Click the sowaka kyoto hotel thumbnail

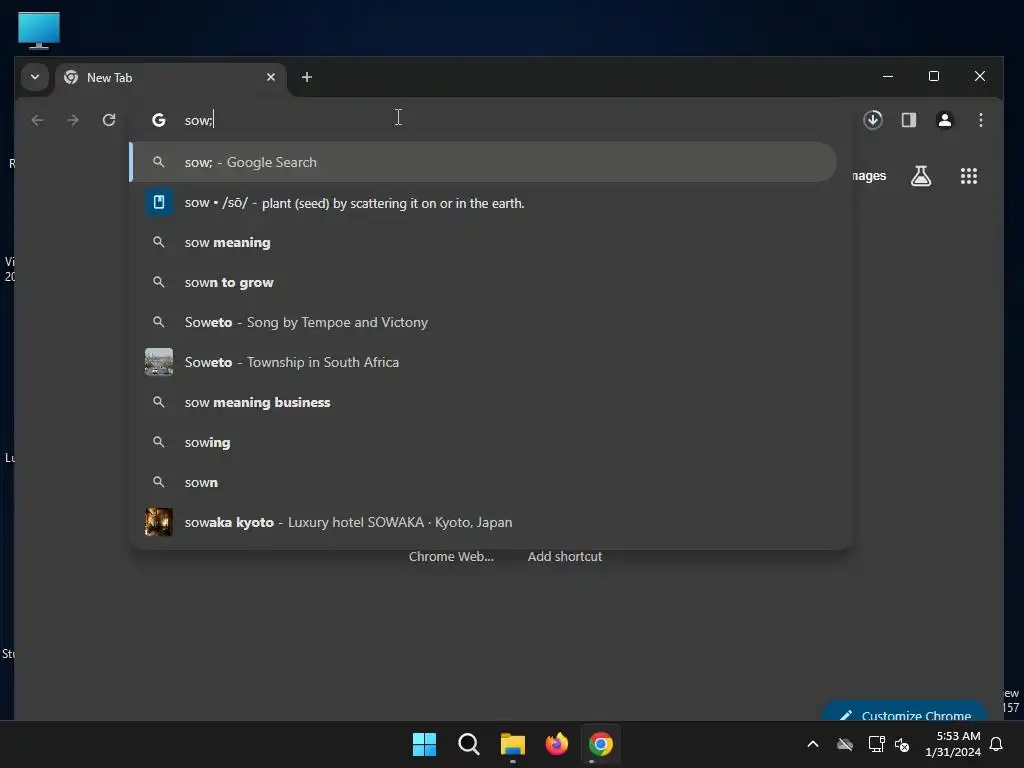coord(159,522)
